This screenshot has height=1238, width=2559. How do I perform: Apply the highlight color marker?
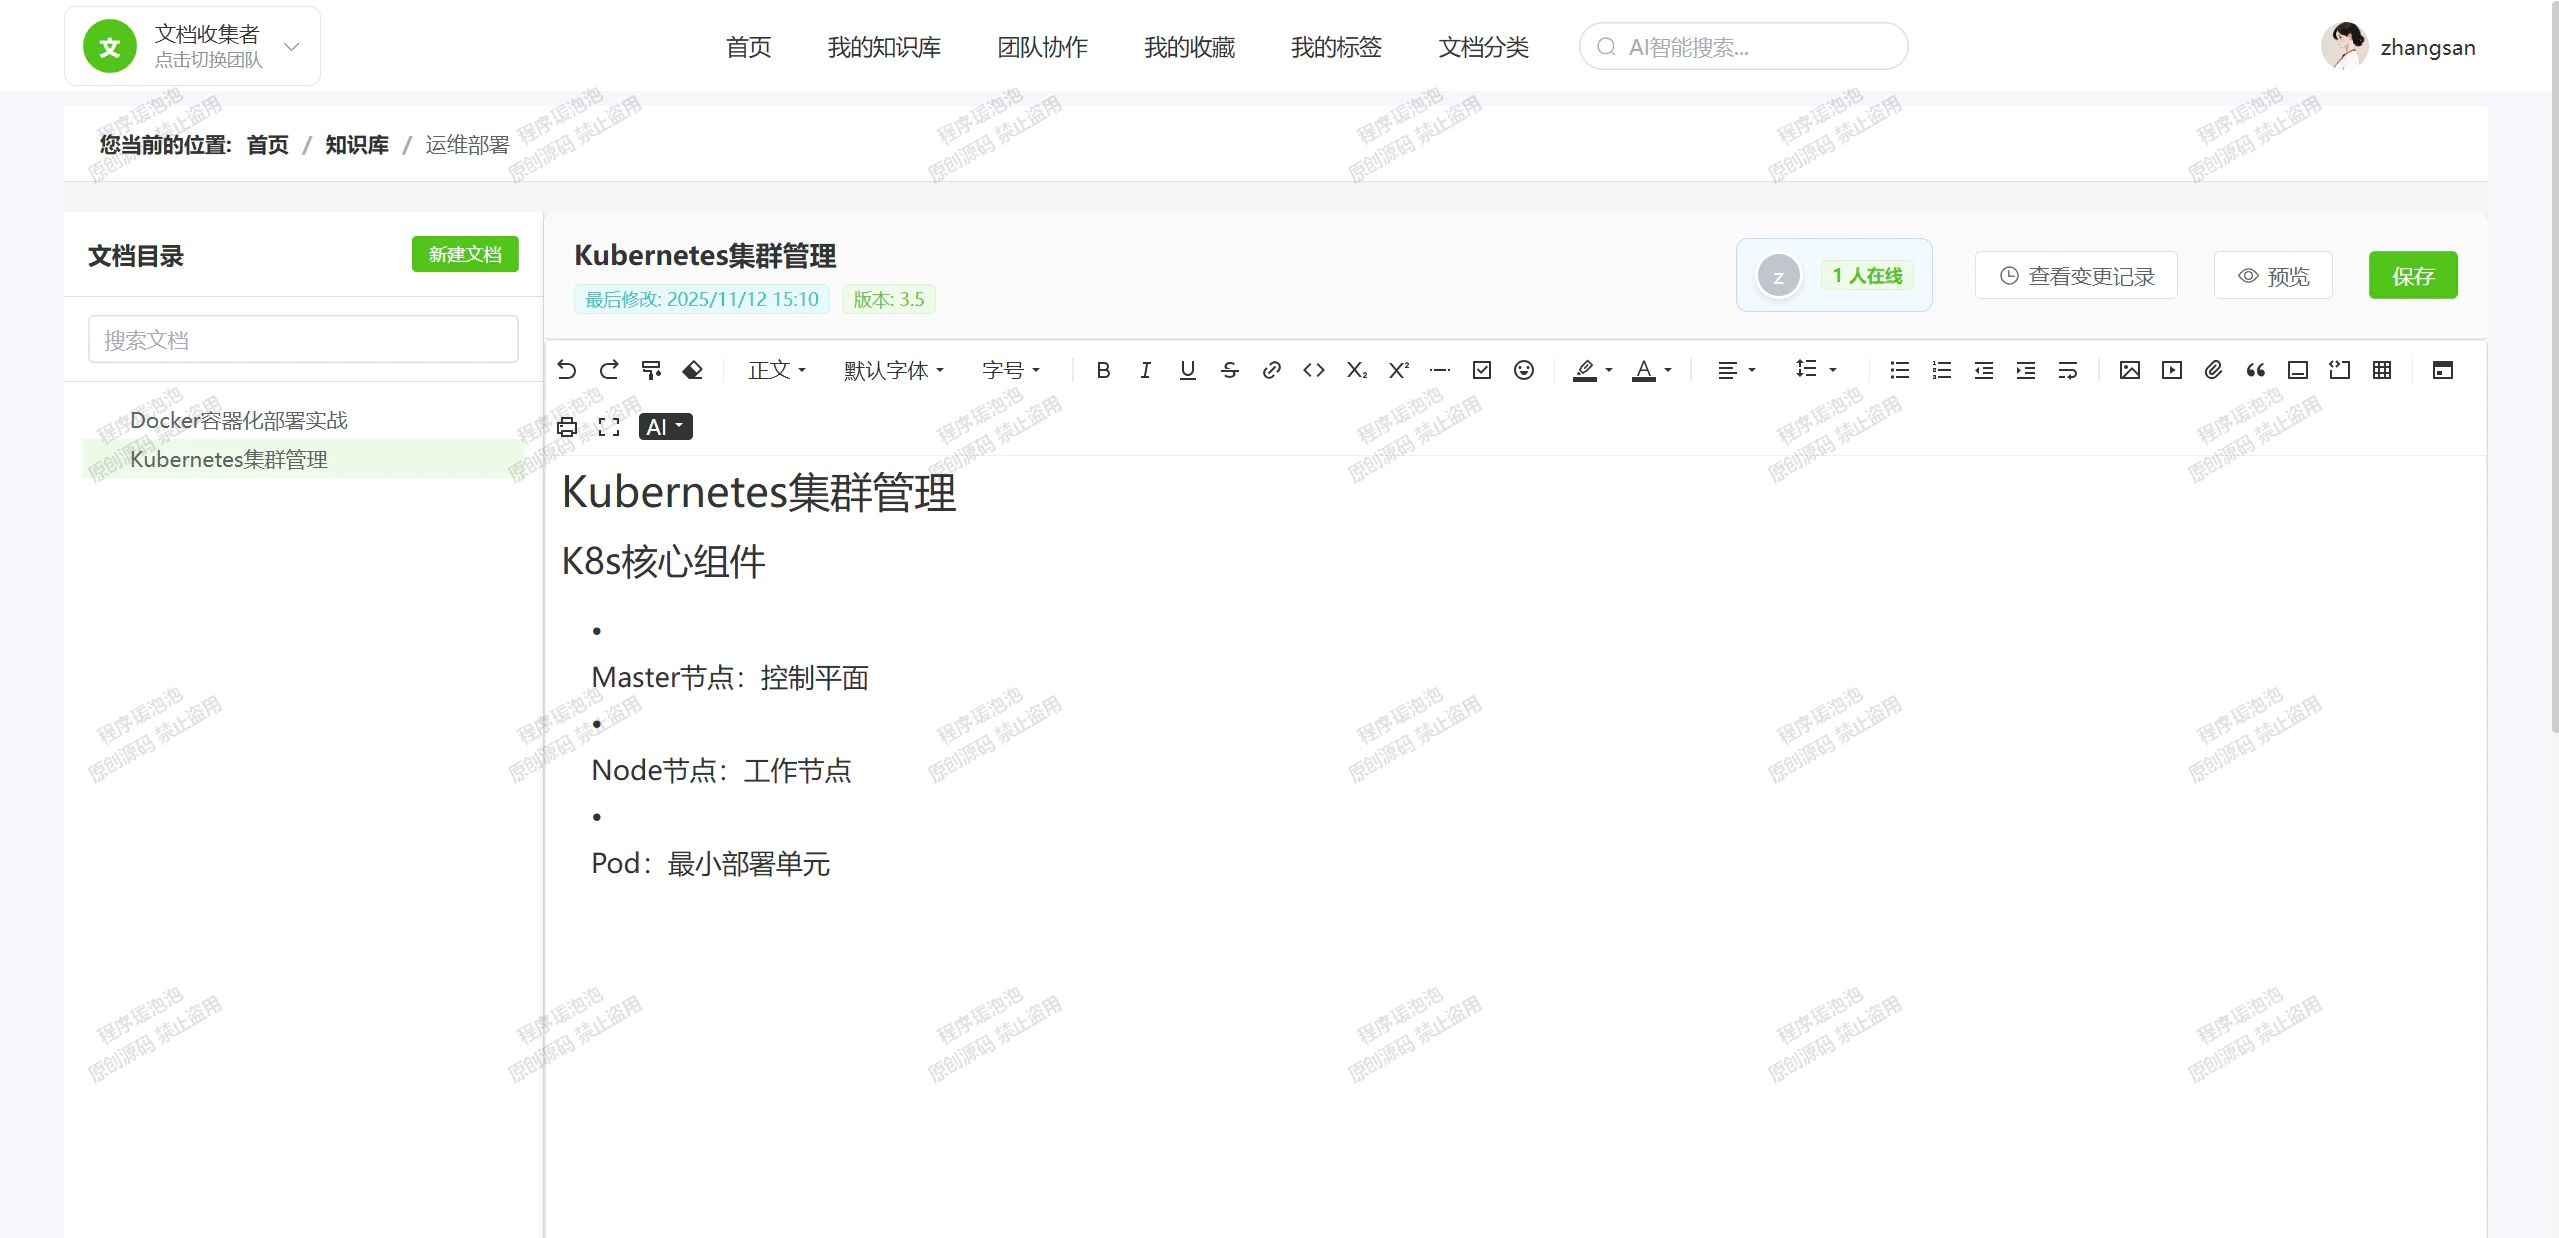point(1585,370)
